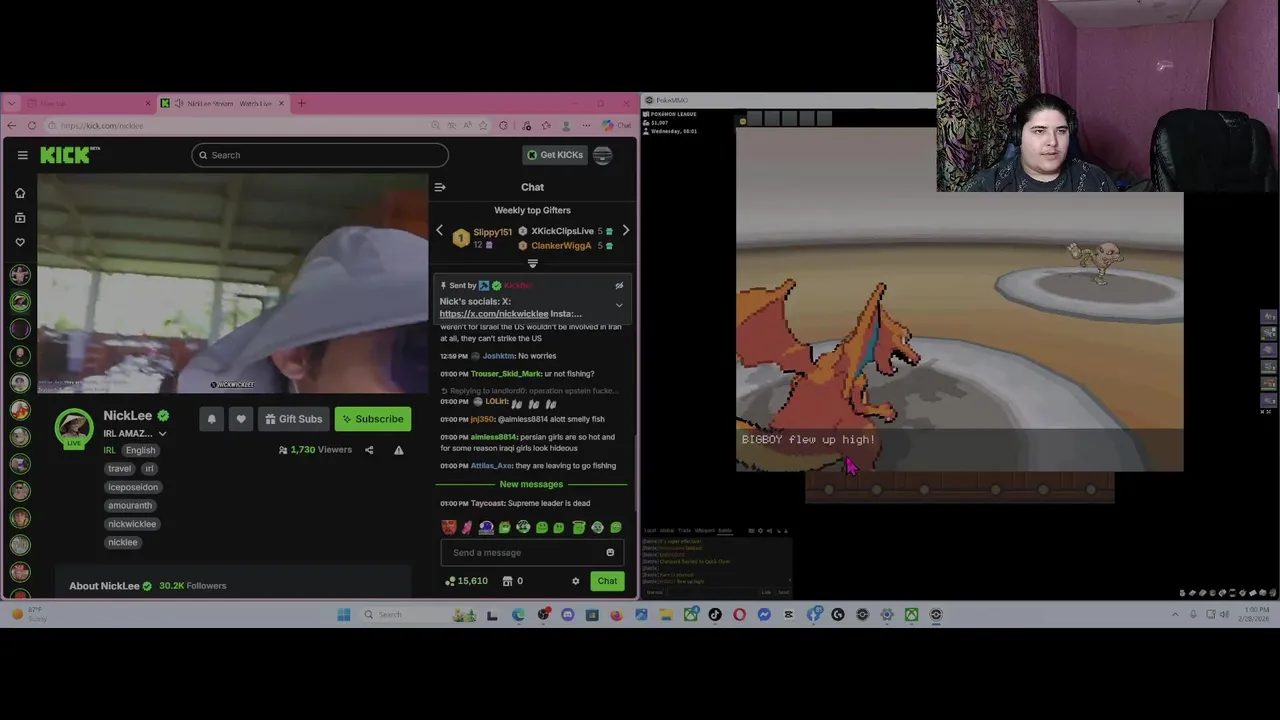Add page to favorites with star icon
This screenshot has width=1280, height=720.
(483, 125)
